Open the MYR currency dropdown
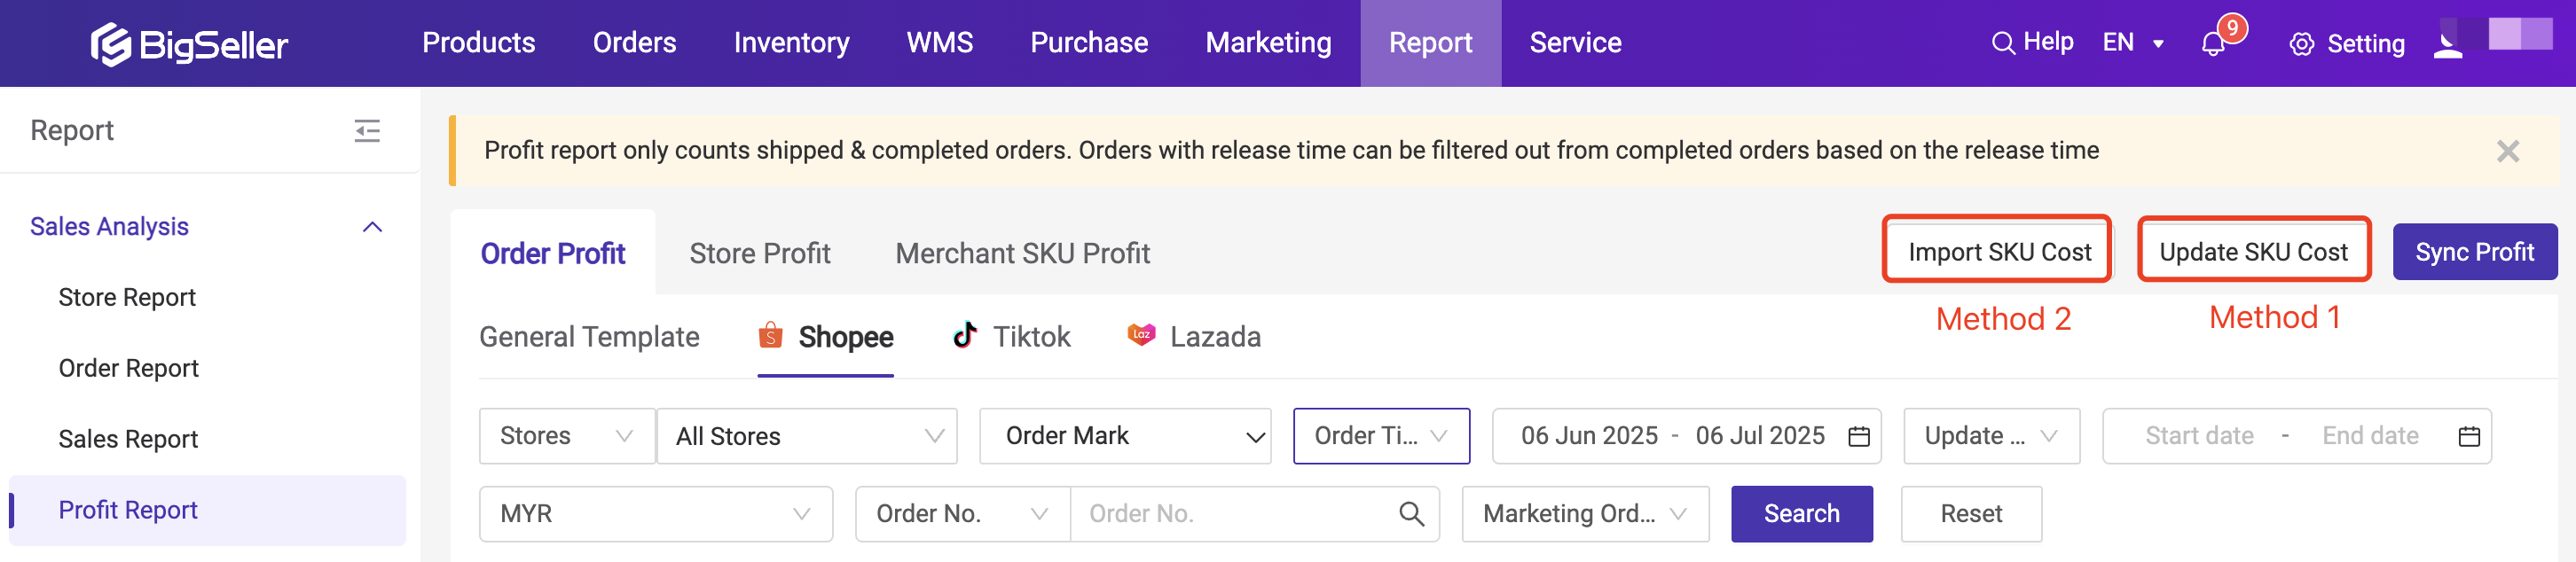The width and height of the screenshot is (2576, 562). pos(655,514)
